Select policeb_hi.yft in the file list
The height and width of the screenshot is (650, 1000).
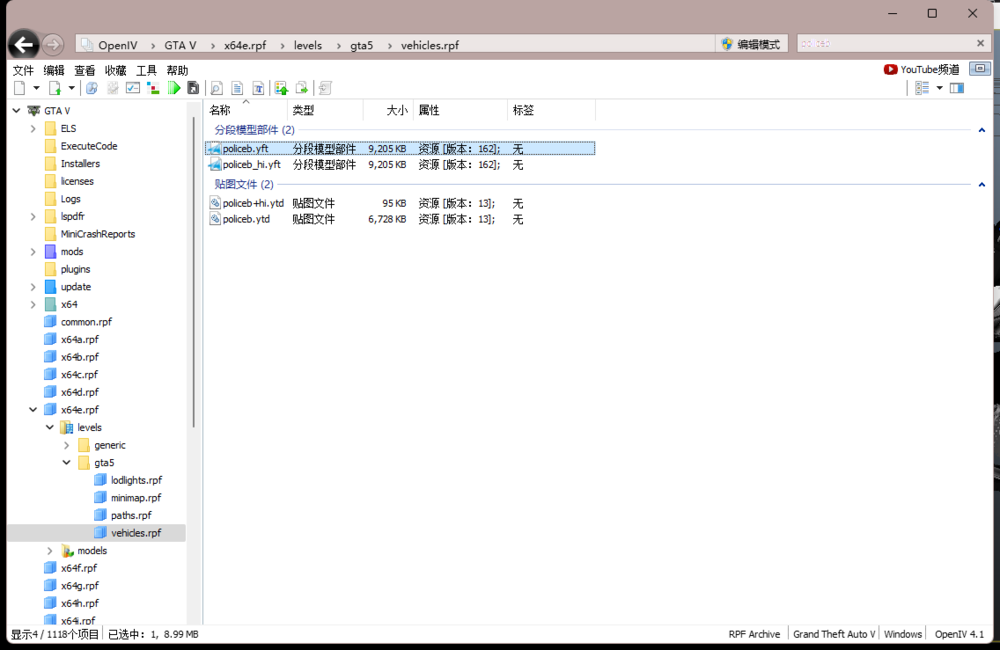tap(251, 165)
